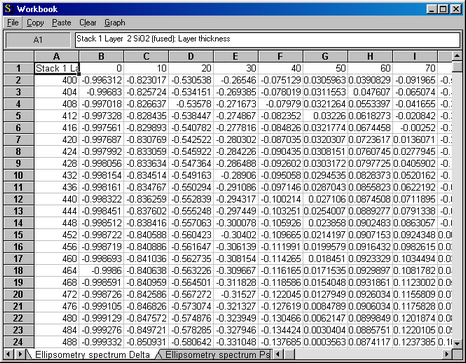Click the horizontal scrollbar thumb

289,354
